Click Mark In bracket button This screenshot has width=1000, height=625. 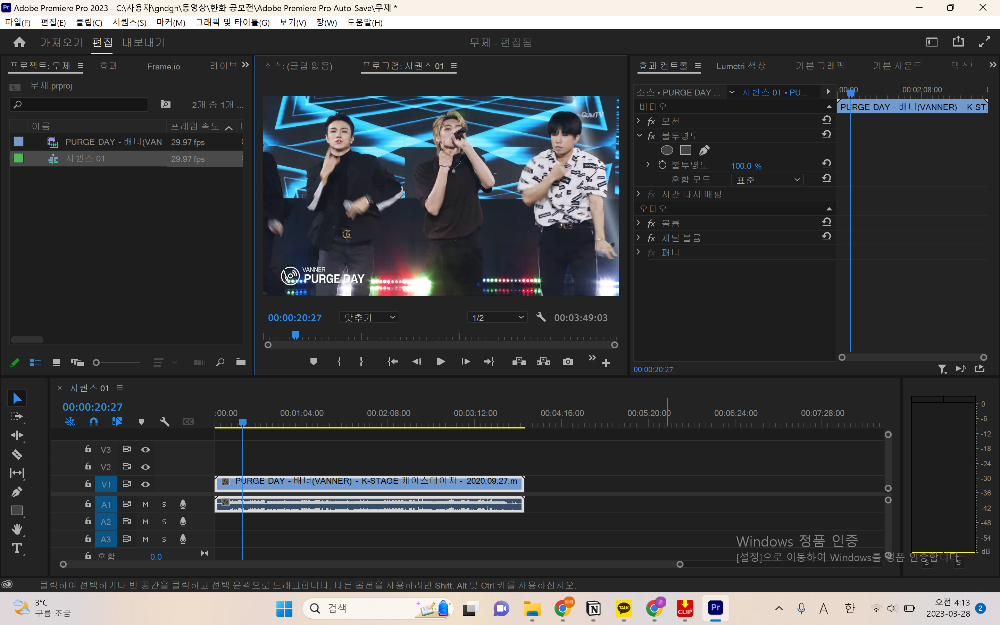339,362
